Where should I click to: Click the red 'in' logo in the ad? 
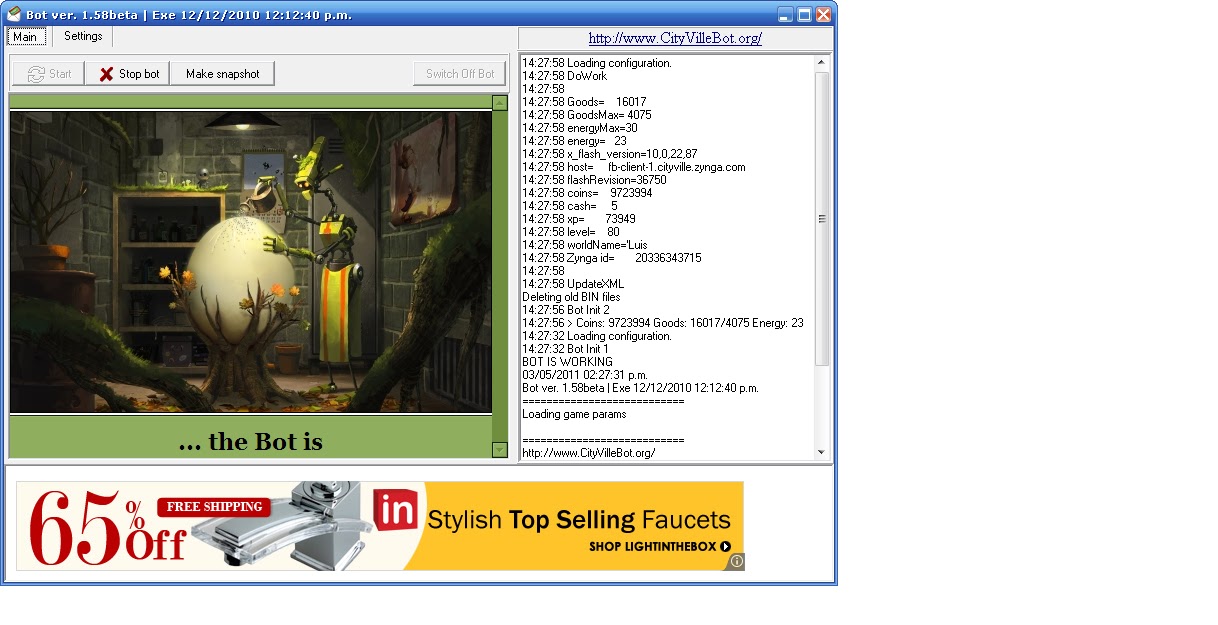pos(395,510)
